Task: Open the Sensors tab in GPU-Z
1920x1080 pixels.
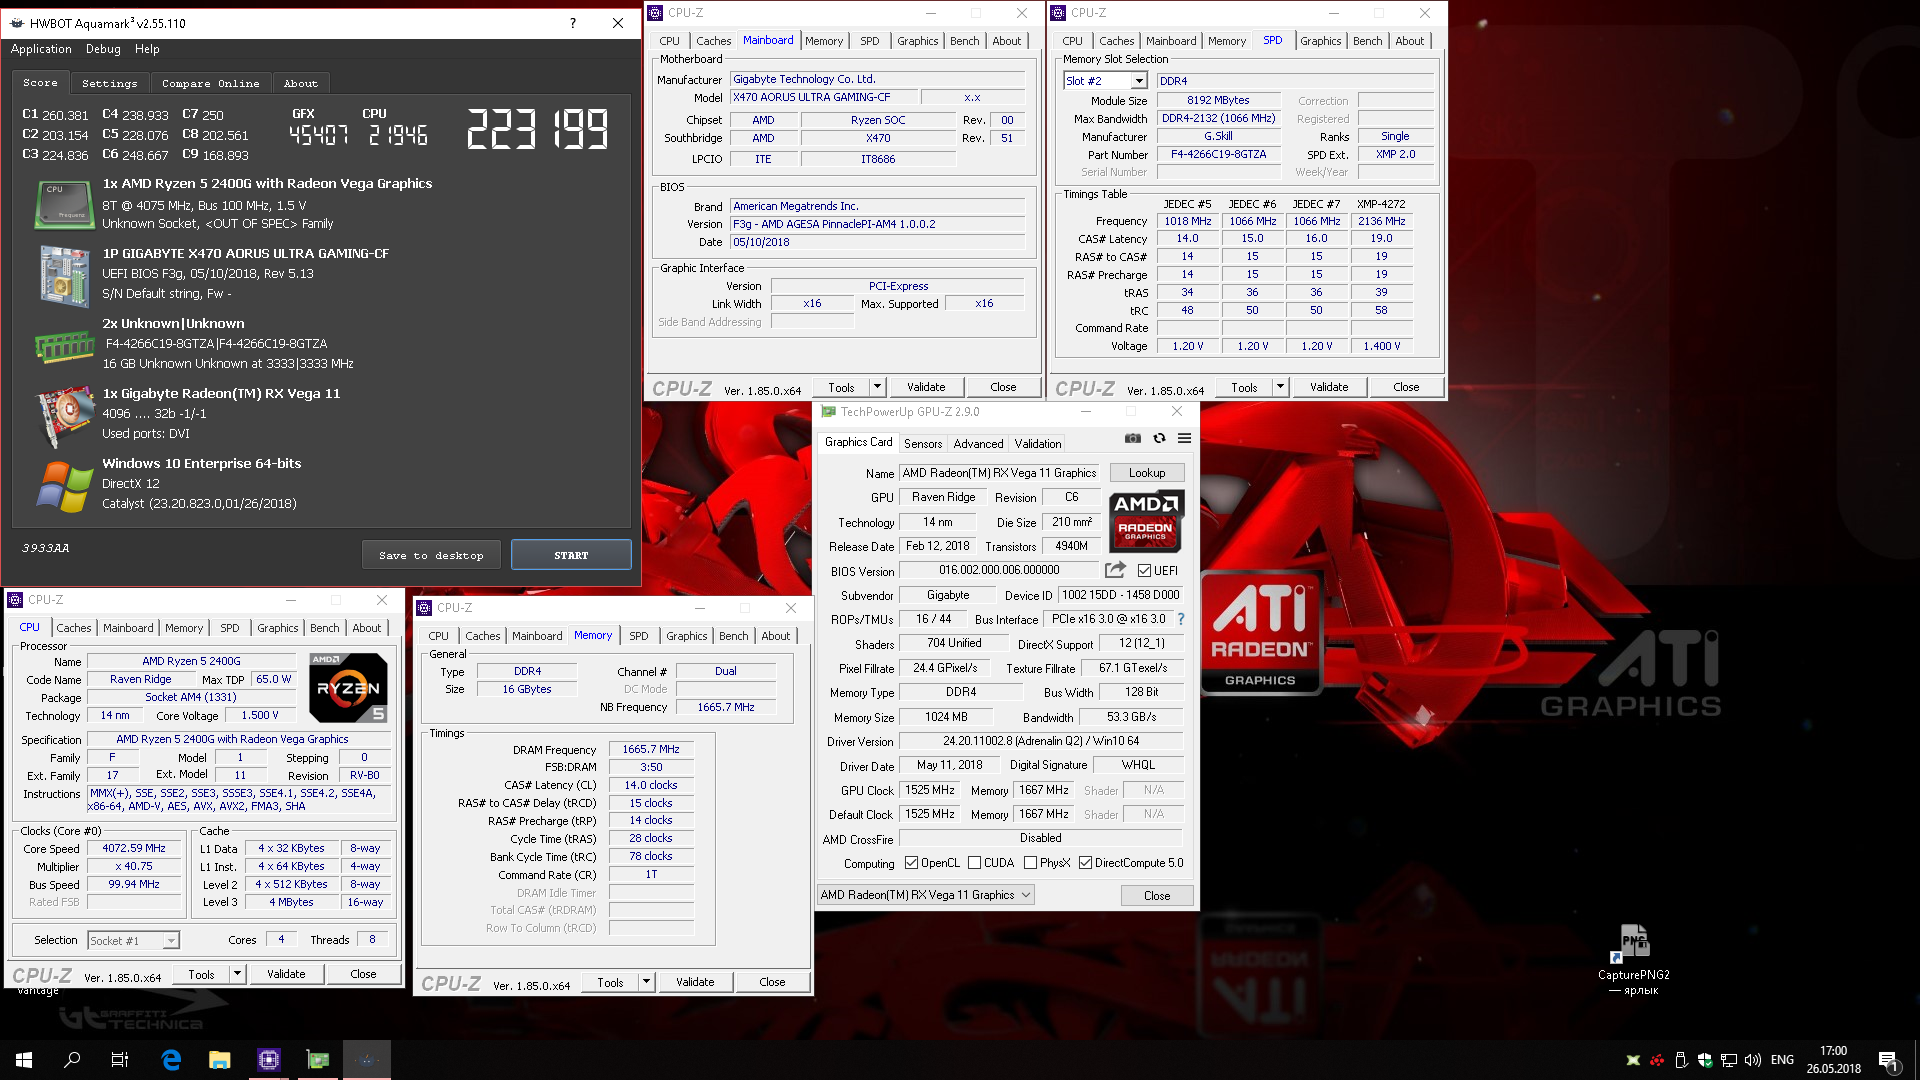Action: [x=922, y=444]
